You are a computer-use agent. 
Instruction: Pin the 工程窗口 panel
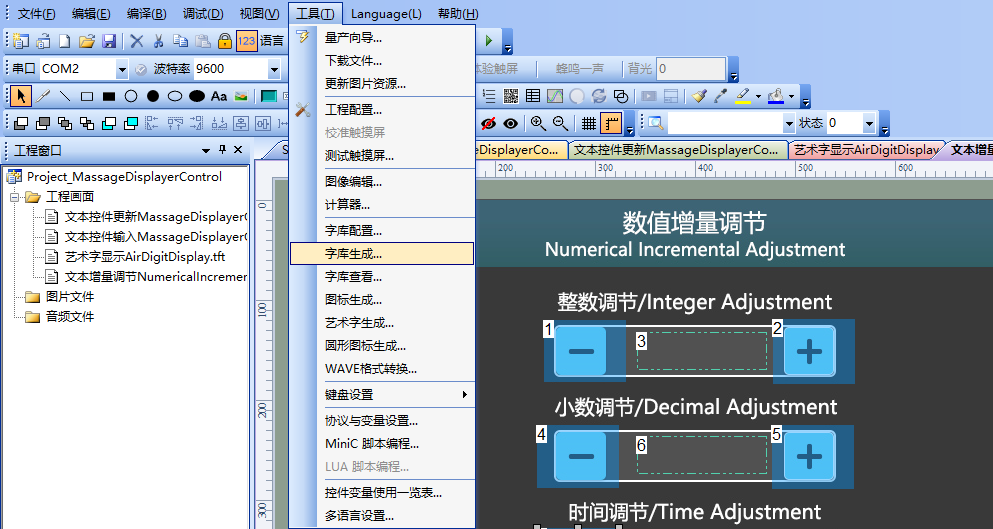[222, 150]
